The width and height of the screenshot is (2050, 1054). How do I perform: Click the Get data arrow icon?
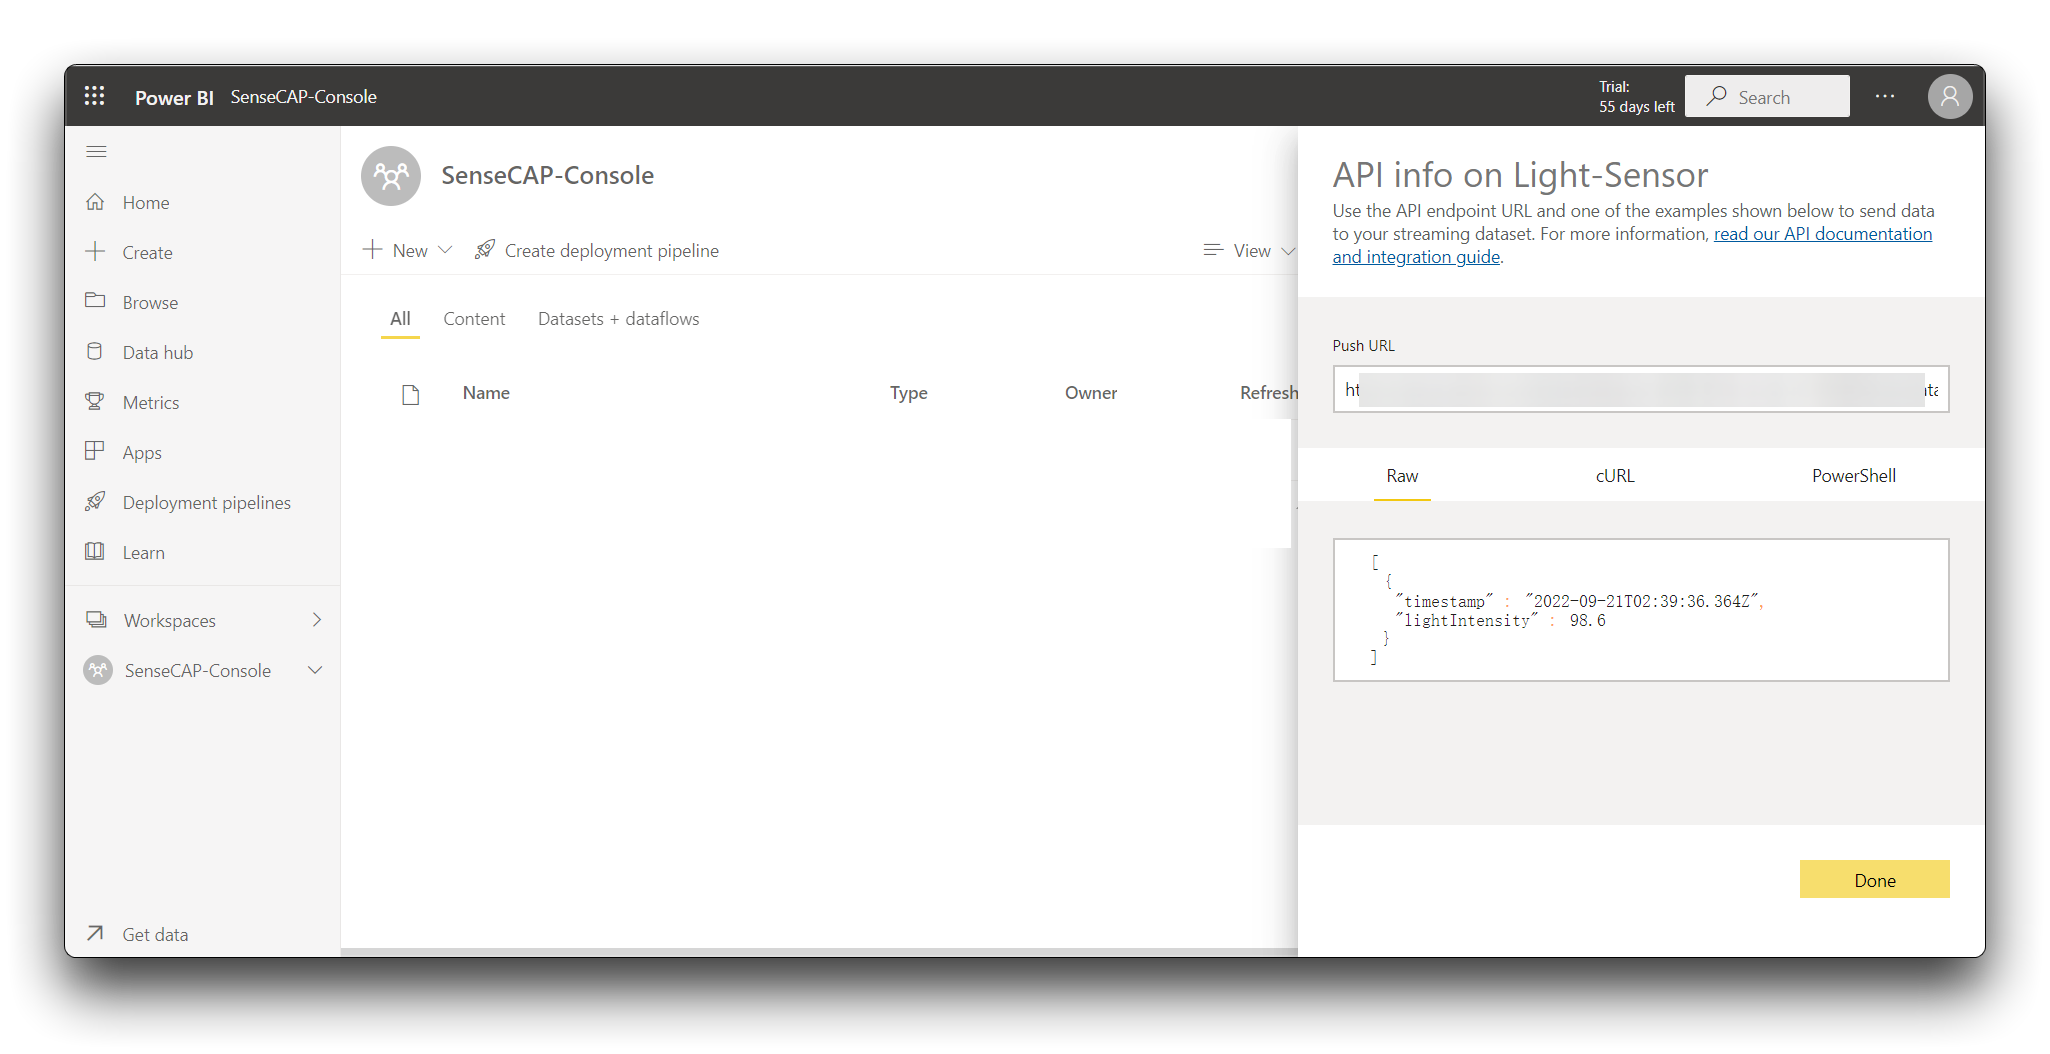(95, 933)
